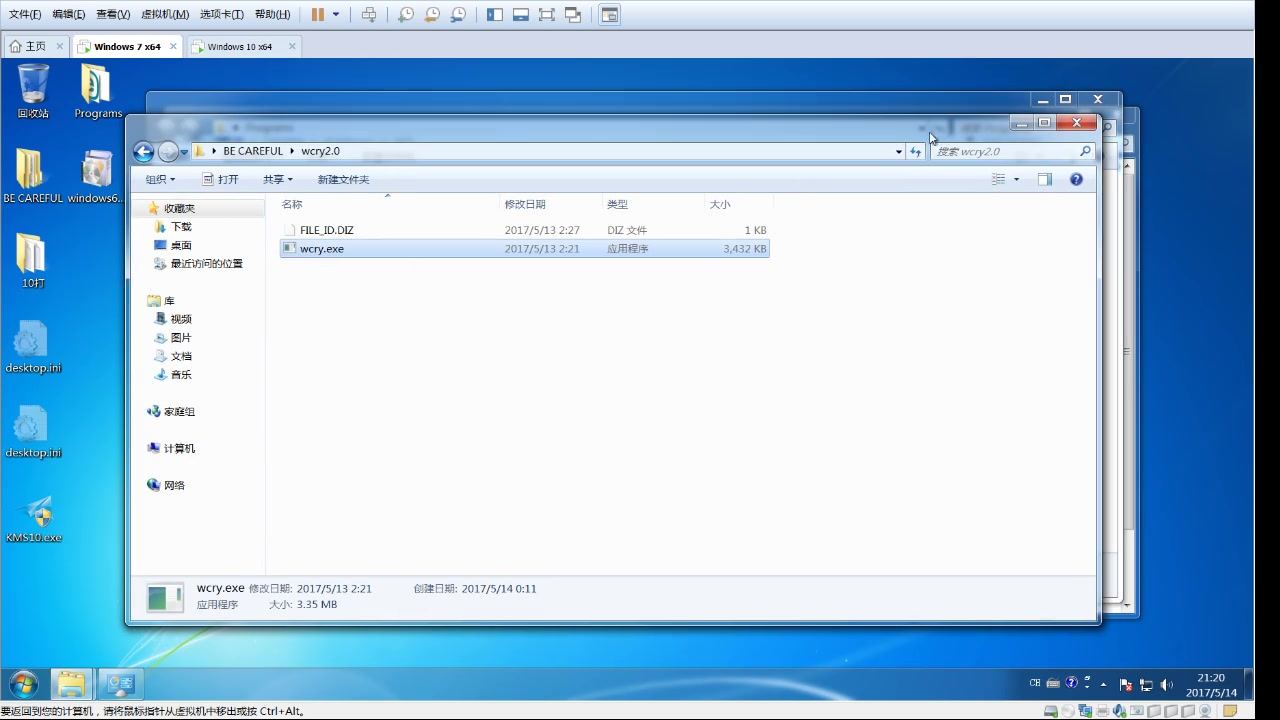
Task: Select the KMS10.exe desktop icon
Action: pos(34,518)
